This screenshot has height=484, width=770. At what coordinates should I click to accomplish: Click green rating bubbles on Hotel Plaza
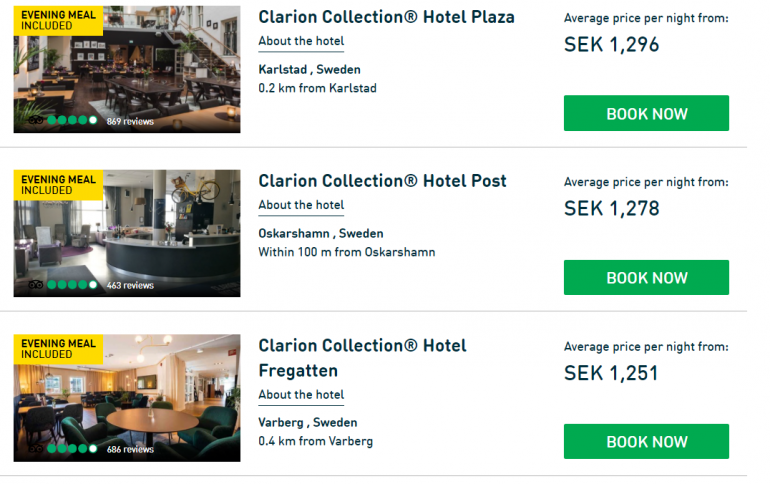click(72, 121)
